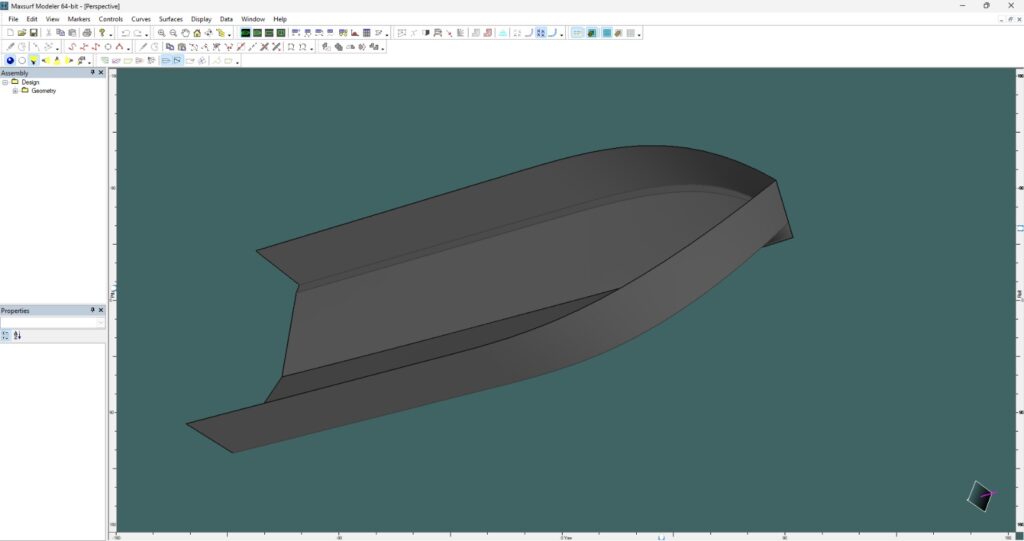Open the Curves menu
Viewport: 1024px width, 541px height.
[x=141, y=19]
